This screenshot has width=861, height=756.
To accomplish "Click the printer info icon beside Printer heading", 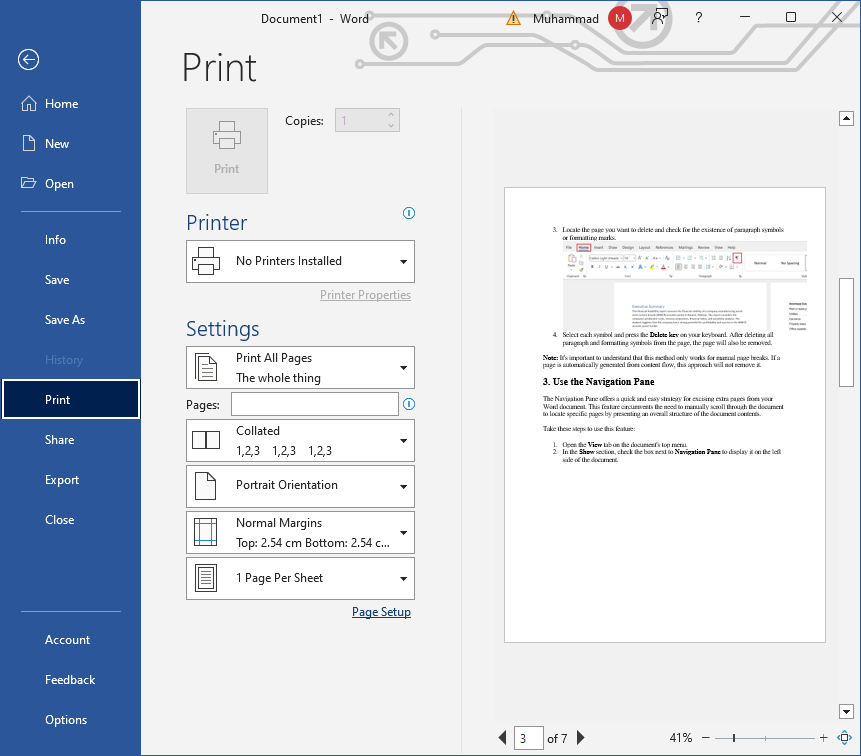I will click(x=408, y=213).
